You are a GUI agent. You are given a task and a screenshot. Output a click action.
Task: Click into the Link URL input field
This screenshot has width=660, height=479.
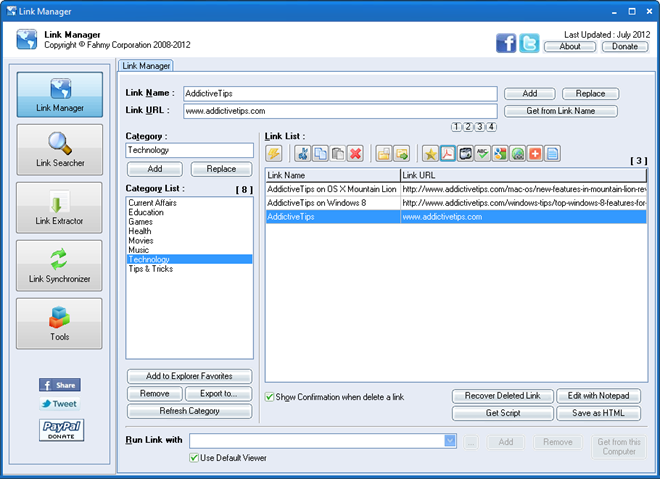pyautogui.click(x=340, y=111)
